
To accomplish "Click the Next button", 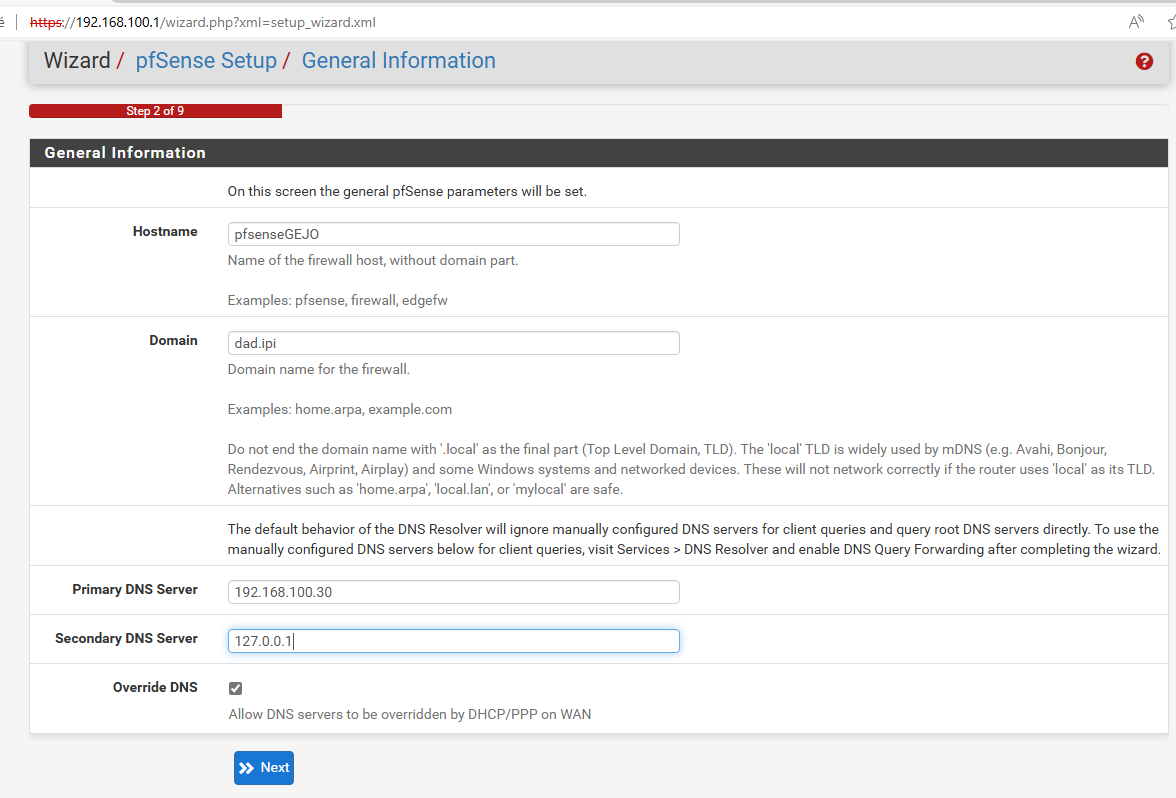I will [x=264, y=768].
